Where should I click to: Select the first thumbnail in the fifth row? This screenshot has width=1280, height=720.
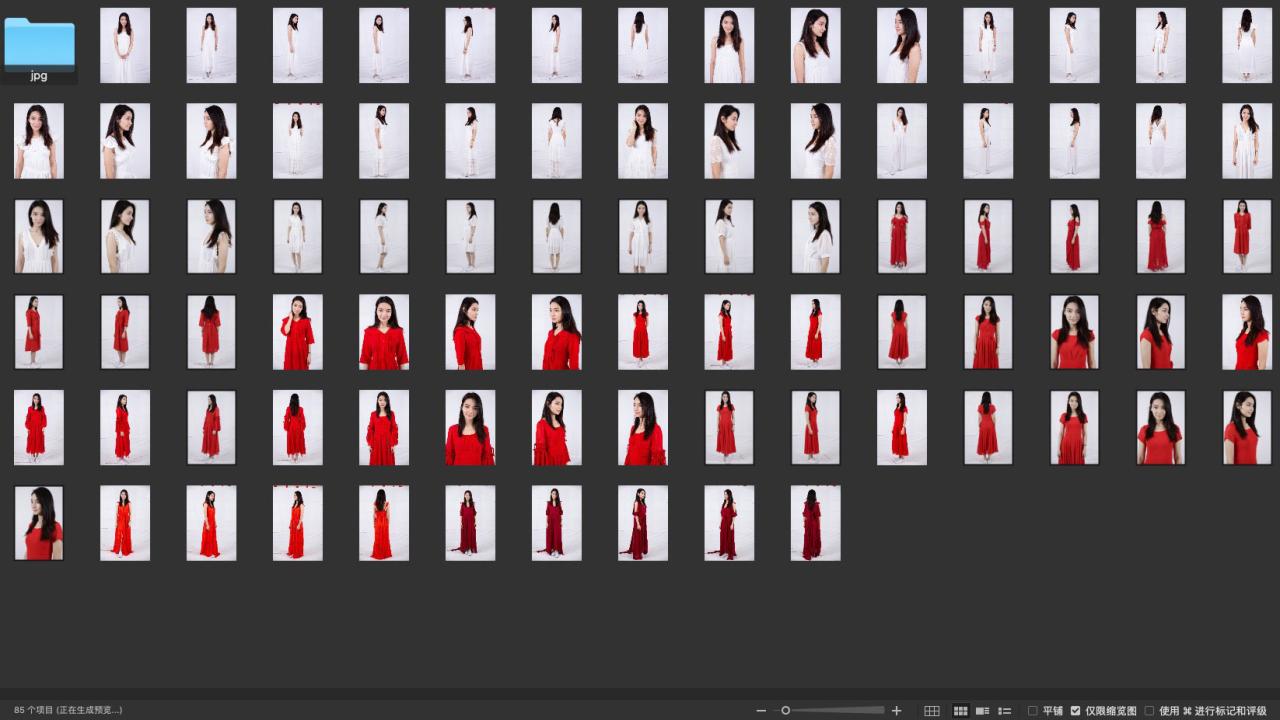(39, 427)
